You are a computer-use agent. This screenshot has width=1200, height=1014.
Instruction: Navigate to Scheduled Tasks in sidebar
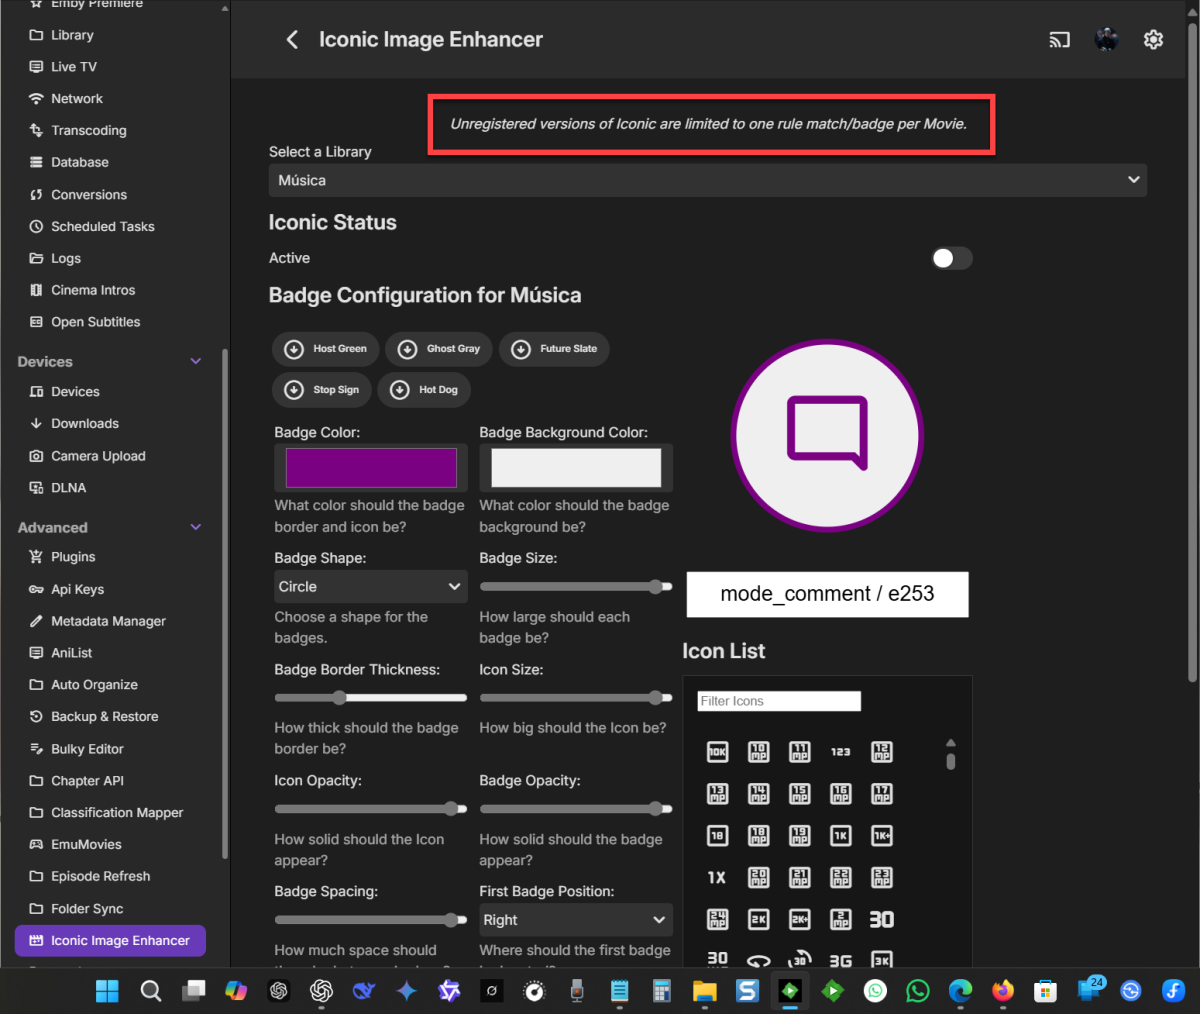102,227
